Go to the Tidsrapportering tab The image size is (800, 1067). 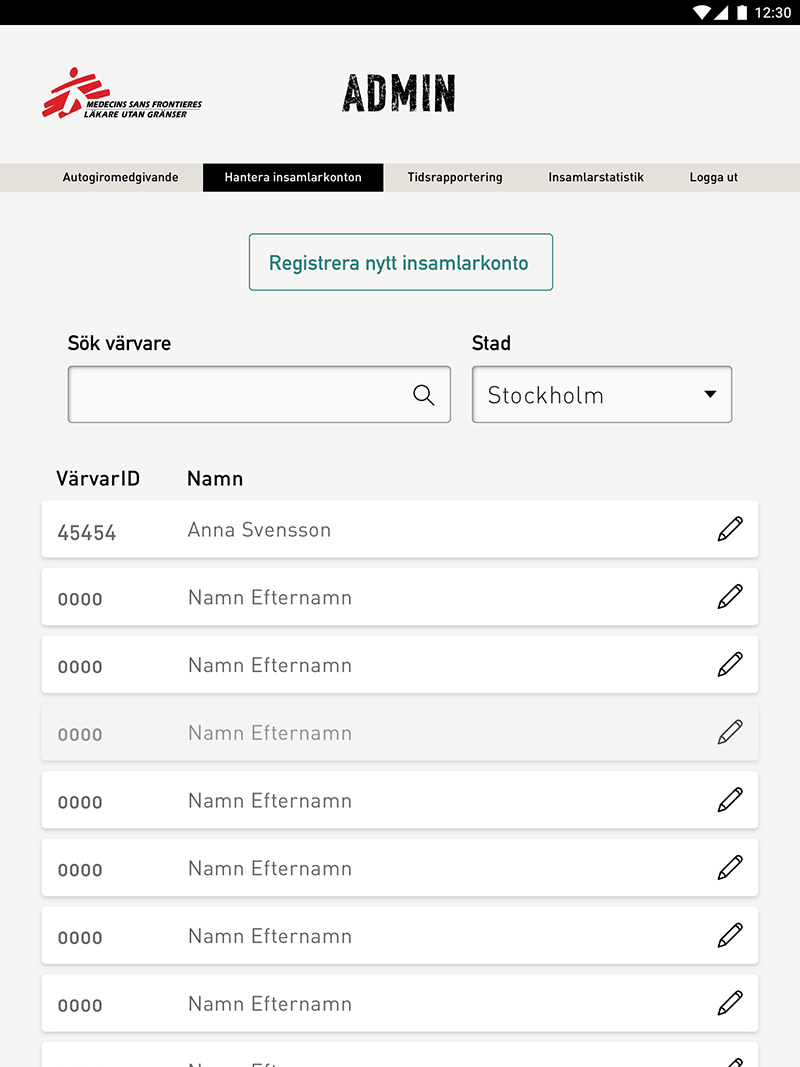click(x=455, y=178)
